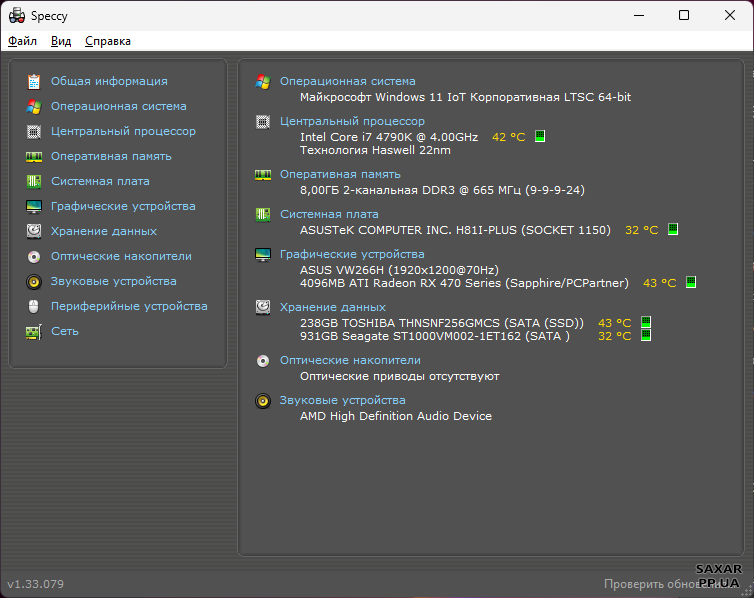Screen dimensions: 754x598
Task: Open Оперативная память sidebar section
Action: coord(111,156)
